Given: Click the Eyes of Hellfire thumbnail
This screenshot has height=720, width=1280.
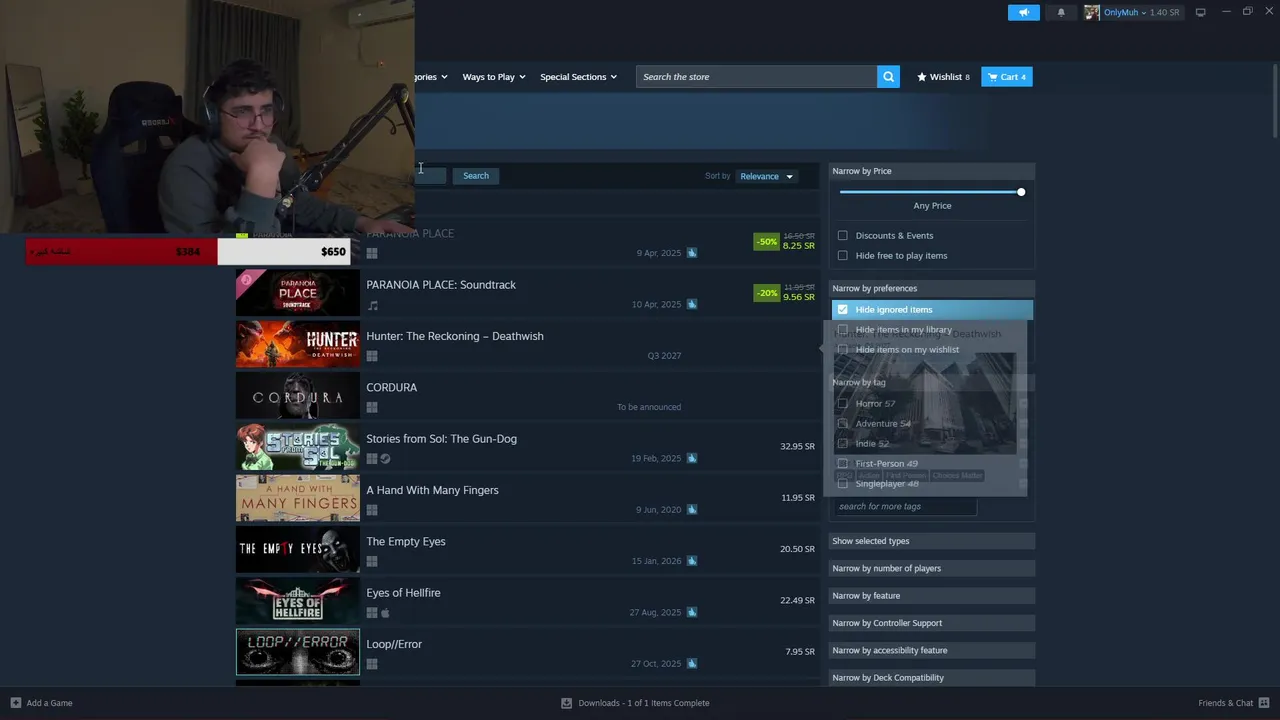Looking at the screenshot, I should click(x=297, y=601).
